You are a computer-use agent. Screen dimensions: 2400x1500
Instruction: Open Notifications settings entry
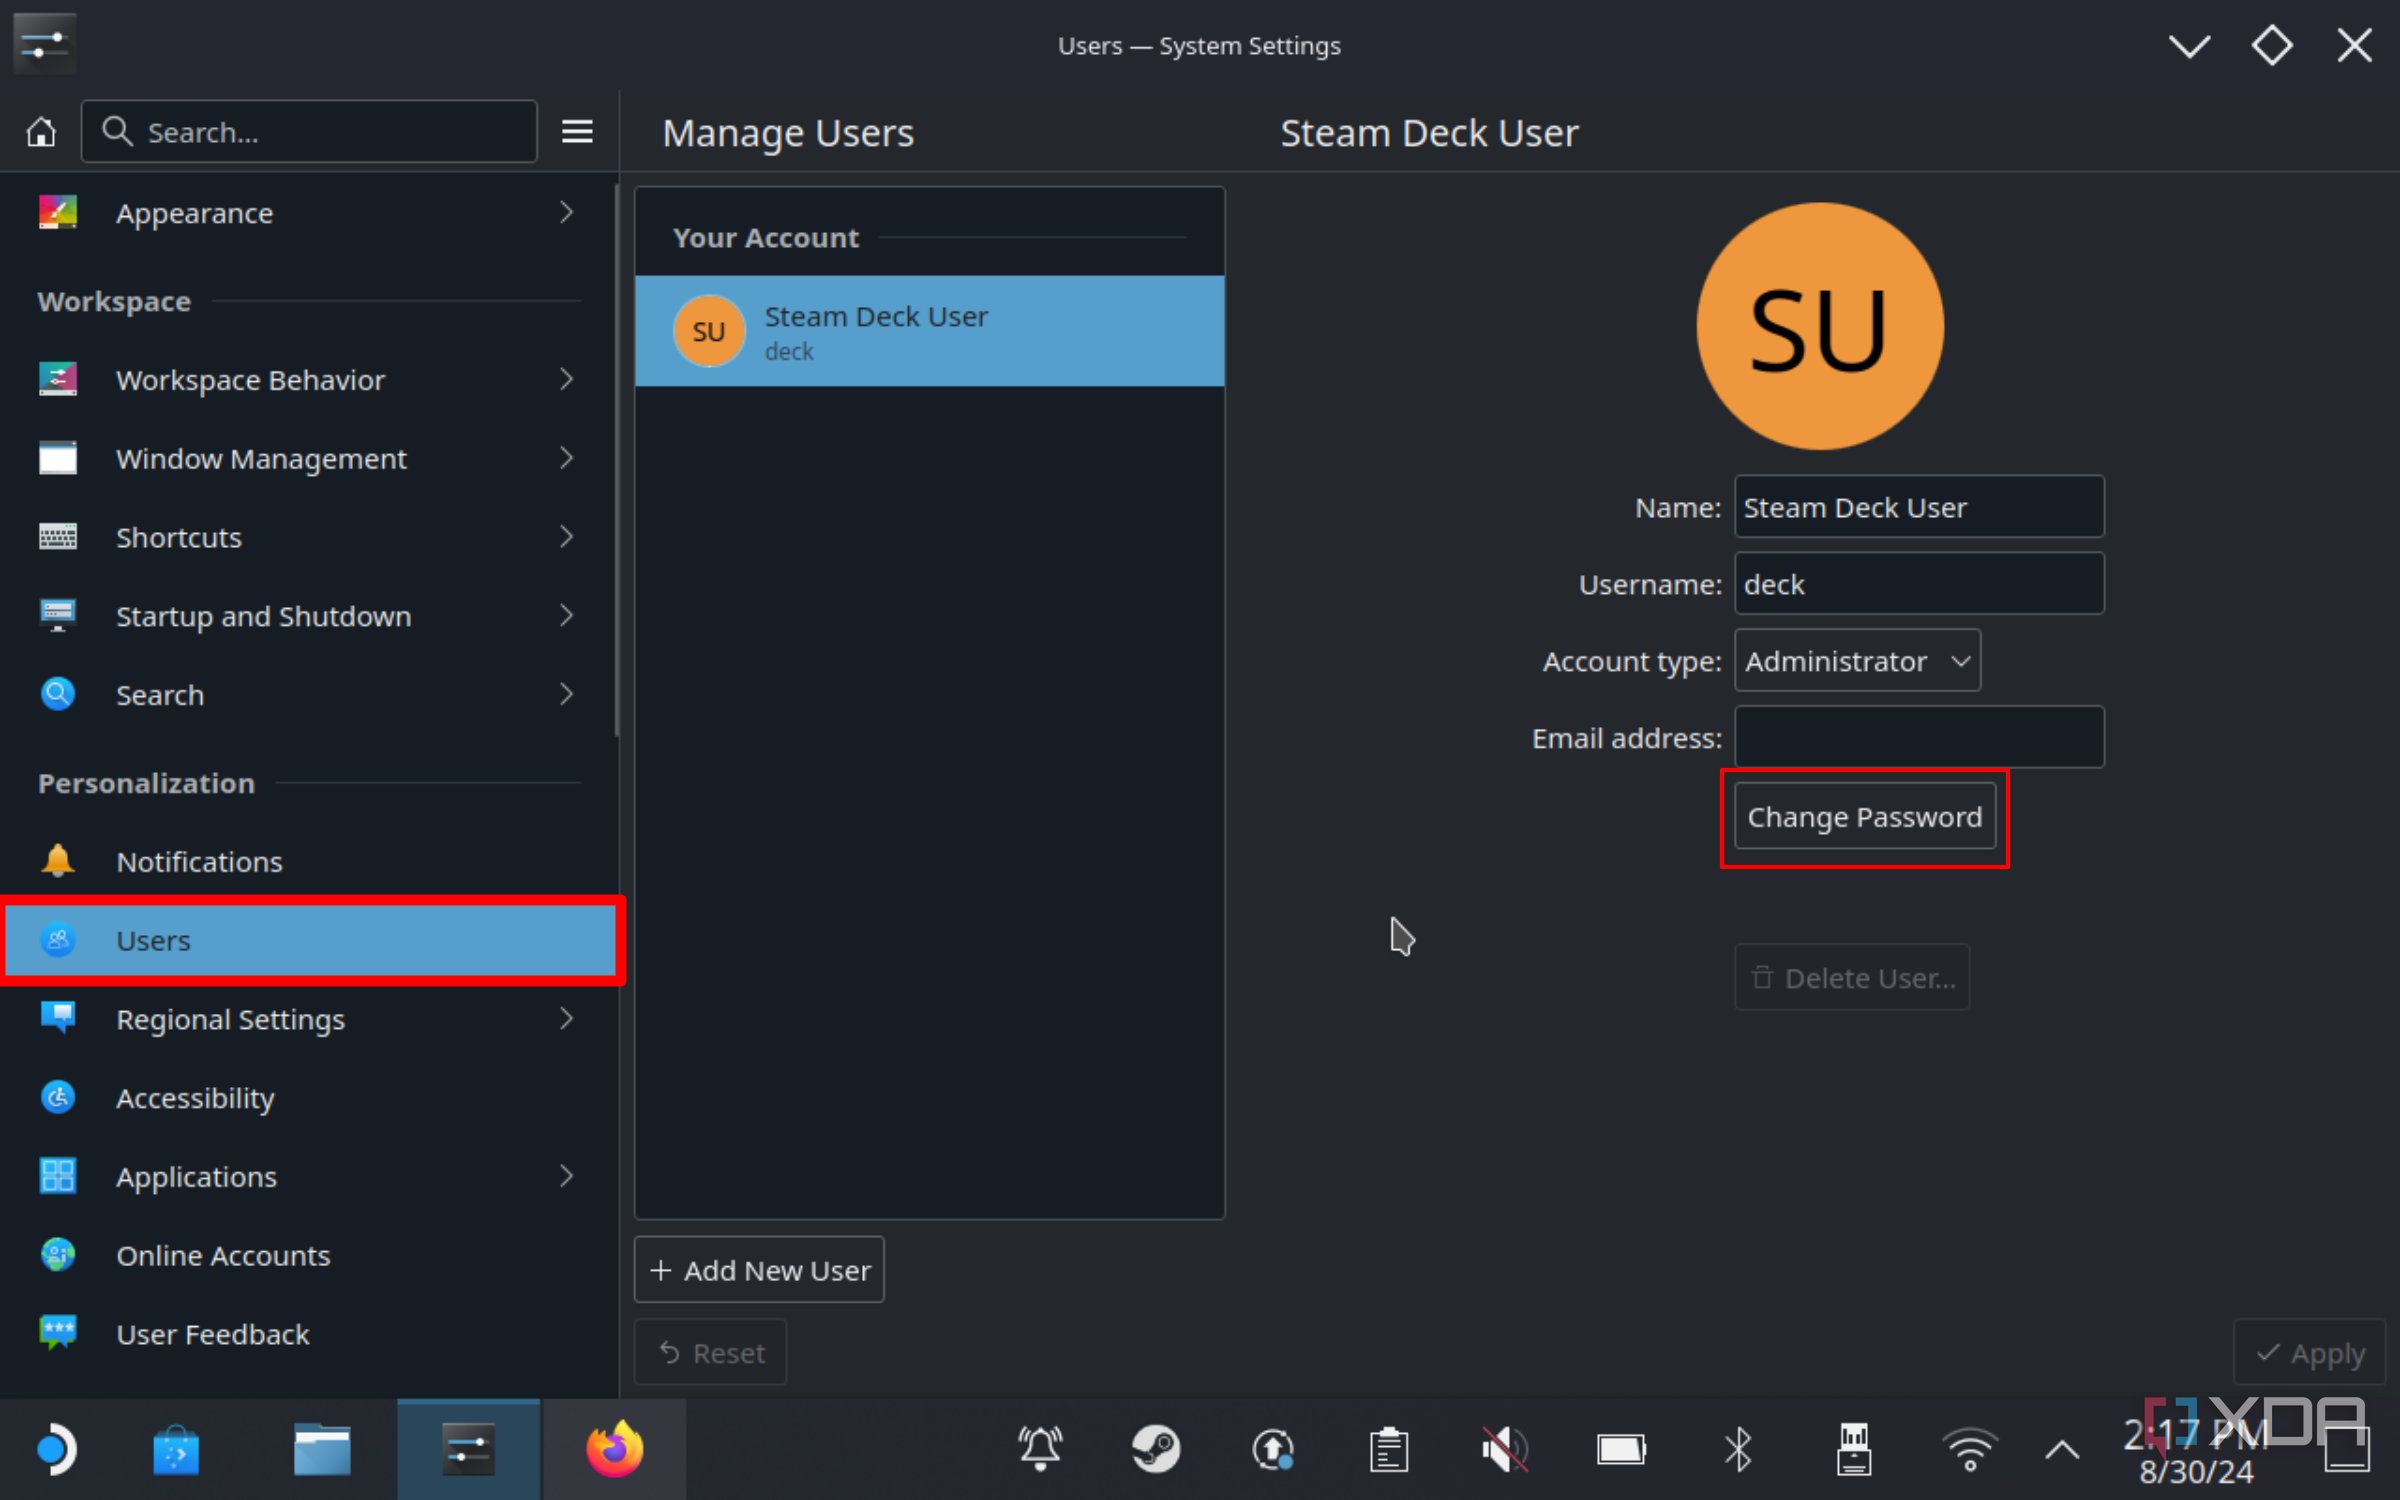click(x=310, y=861)
